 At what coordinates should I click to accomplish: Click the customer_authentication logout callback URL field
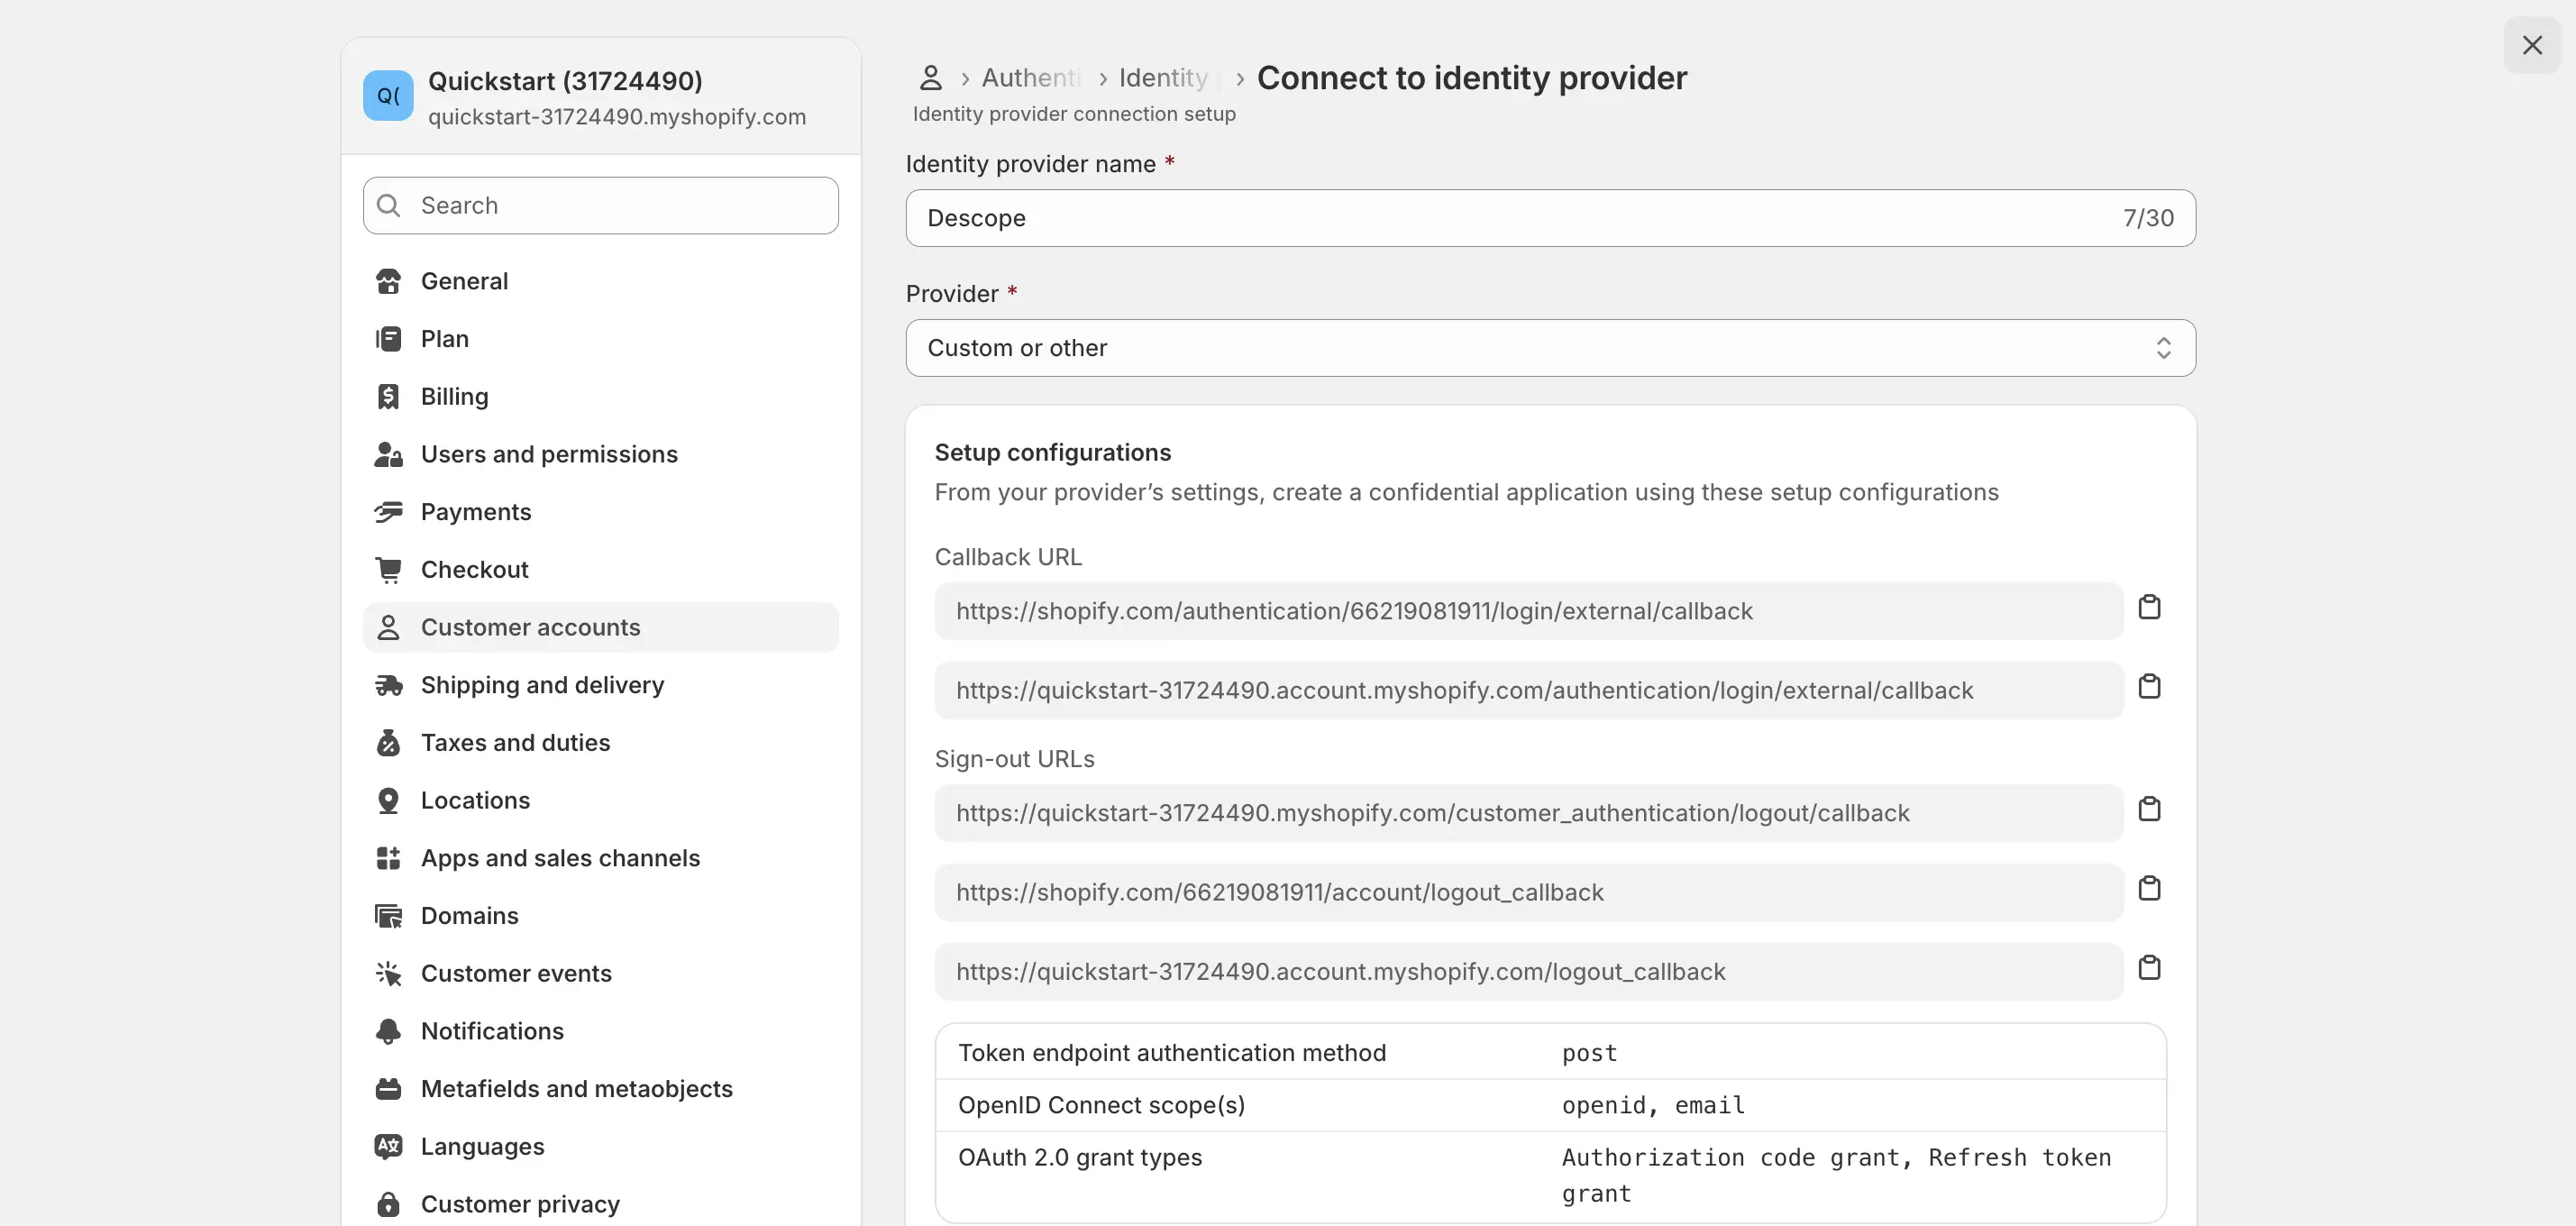coord(1528,813)
